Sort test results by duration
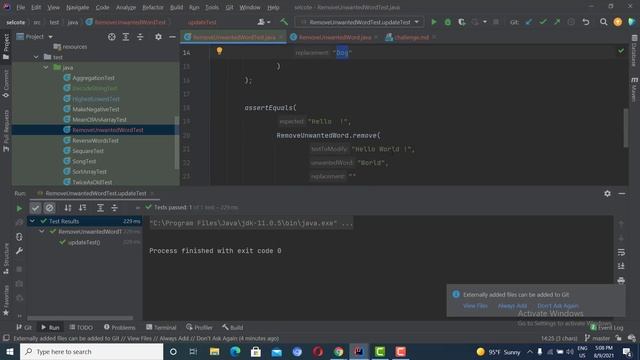The height and width of the screenshot is (360, 640). pyautogui.click(x=82, y=208)
